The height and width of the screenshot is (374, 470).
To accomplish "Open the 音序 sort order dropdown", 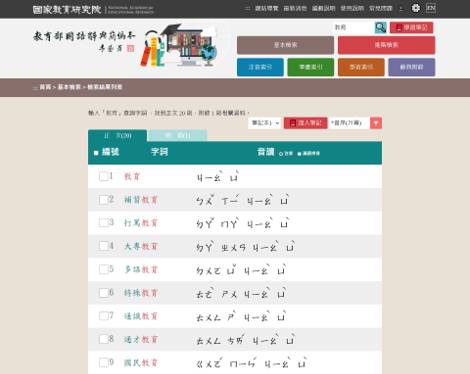I will tap(349, 123).
